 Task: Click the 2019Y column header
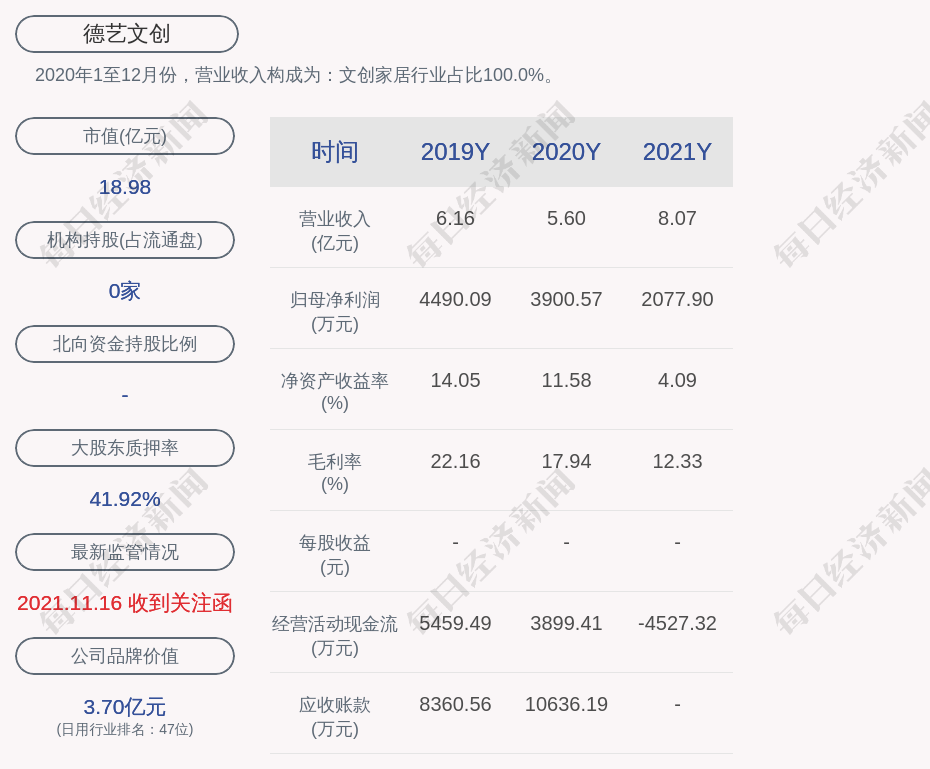[x=455, y=152]
